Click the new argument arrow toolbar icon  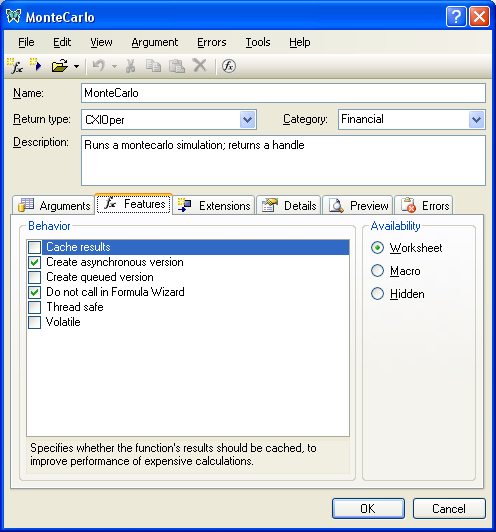click(x=36, y=65)
